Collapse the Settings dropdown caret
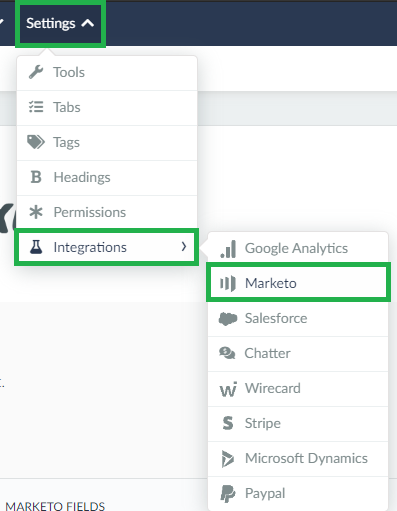The width and height of the screenshot is (397, 511). point(88,23)
